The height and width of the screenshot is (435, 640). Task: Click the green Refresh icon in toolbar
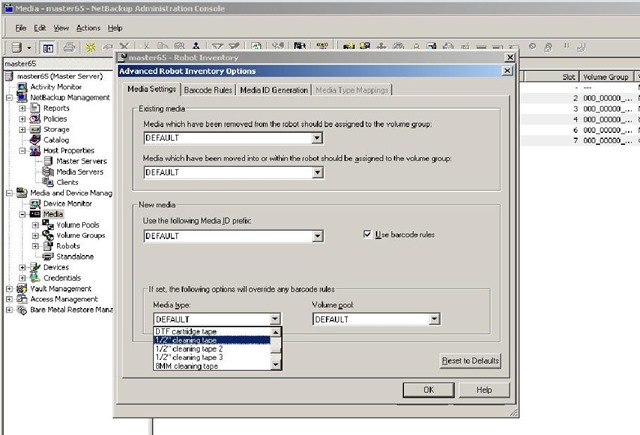point(256,47)
